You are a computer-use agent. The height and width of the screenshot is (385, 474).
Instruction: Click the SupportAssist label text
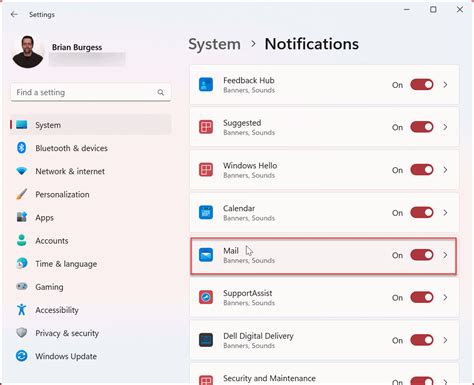[x=248, y=293]
